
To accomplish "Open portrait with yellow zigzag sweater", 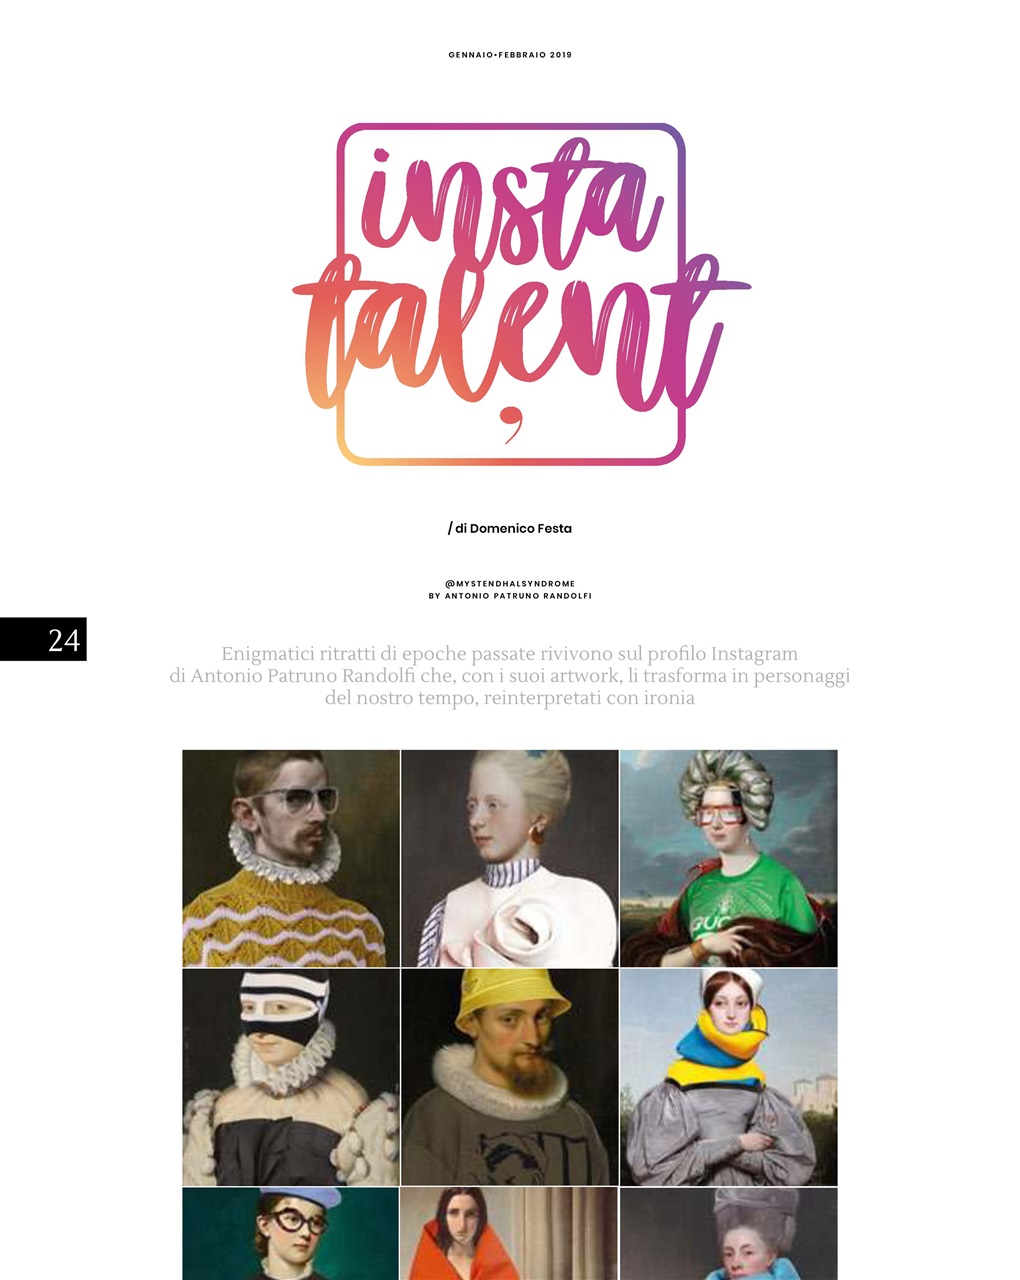I will [x=291, y=858].
